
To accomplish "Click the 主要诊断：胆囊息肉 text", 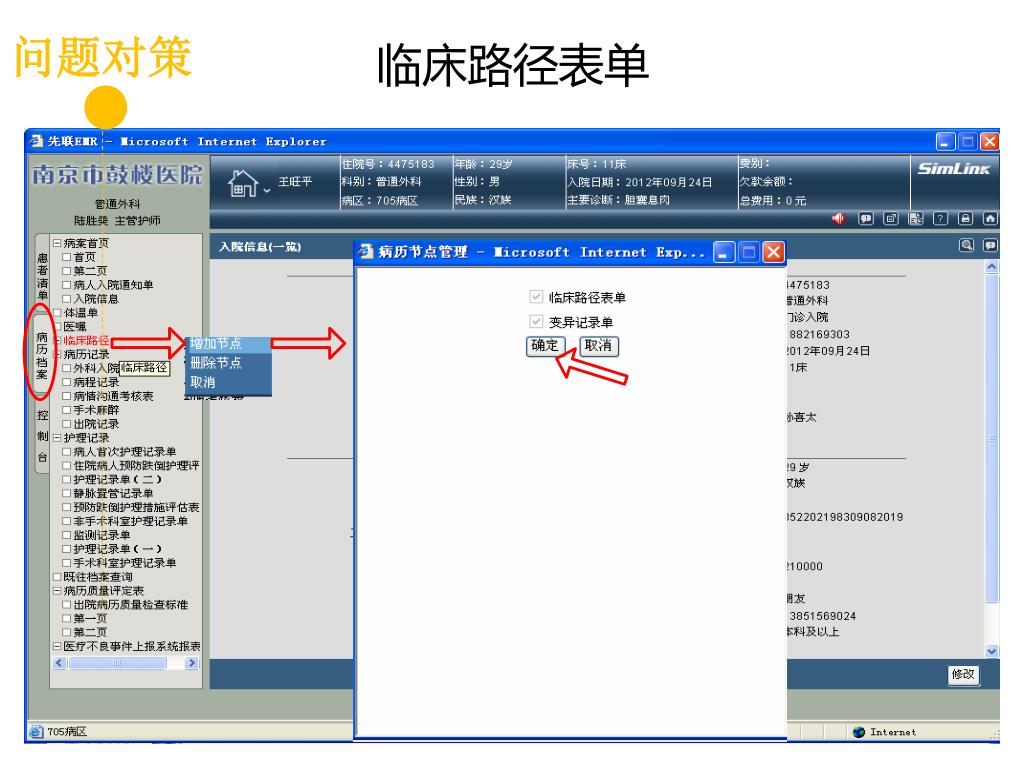I will [618, 200].
